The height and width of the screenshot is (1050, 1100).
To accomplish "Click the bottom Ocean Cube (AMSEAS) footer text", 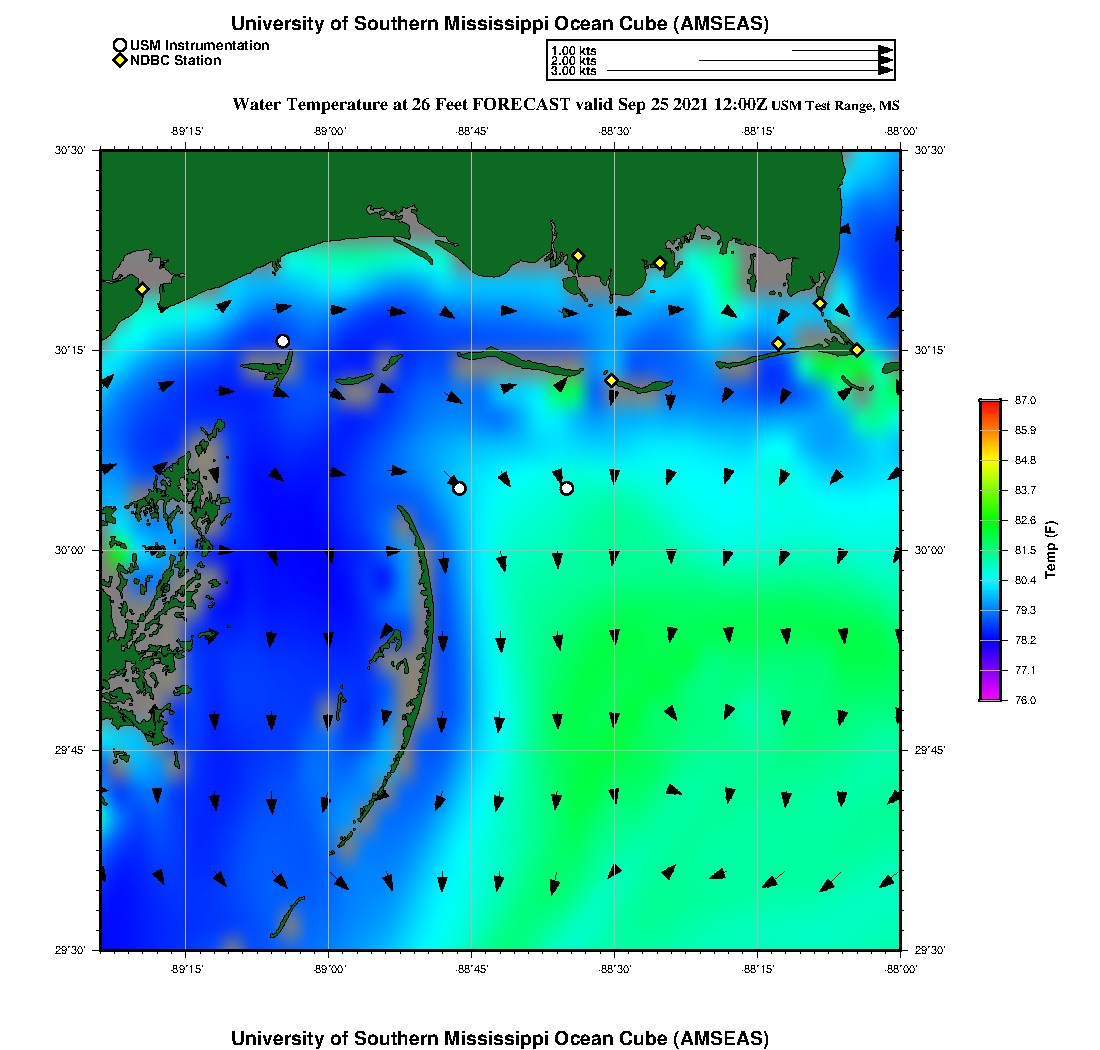I will click(x=499, y=1038).
